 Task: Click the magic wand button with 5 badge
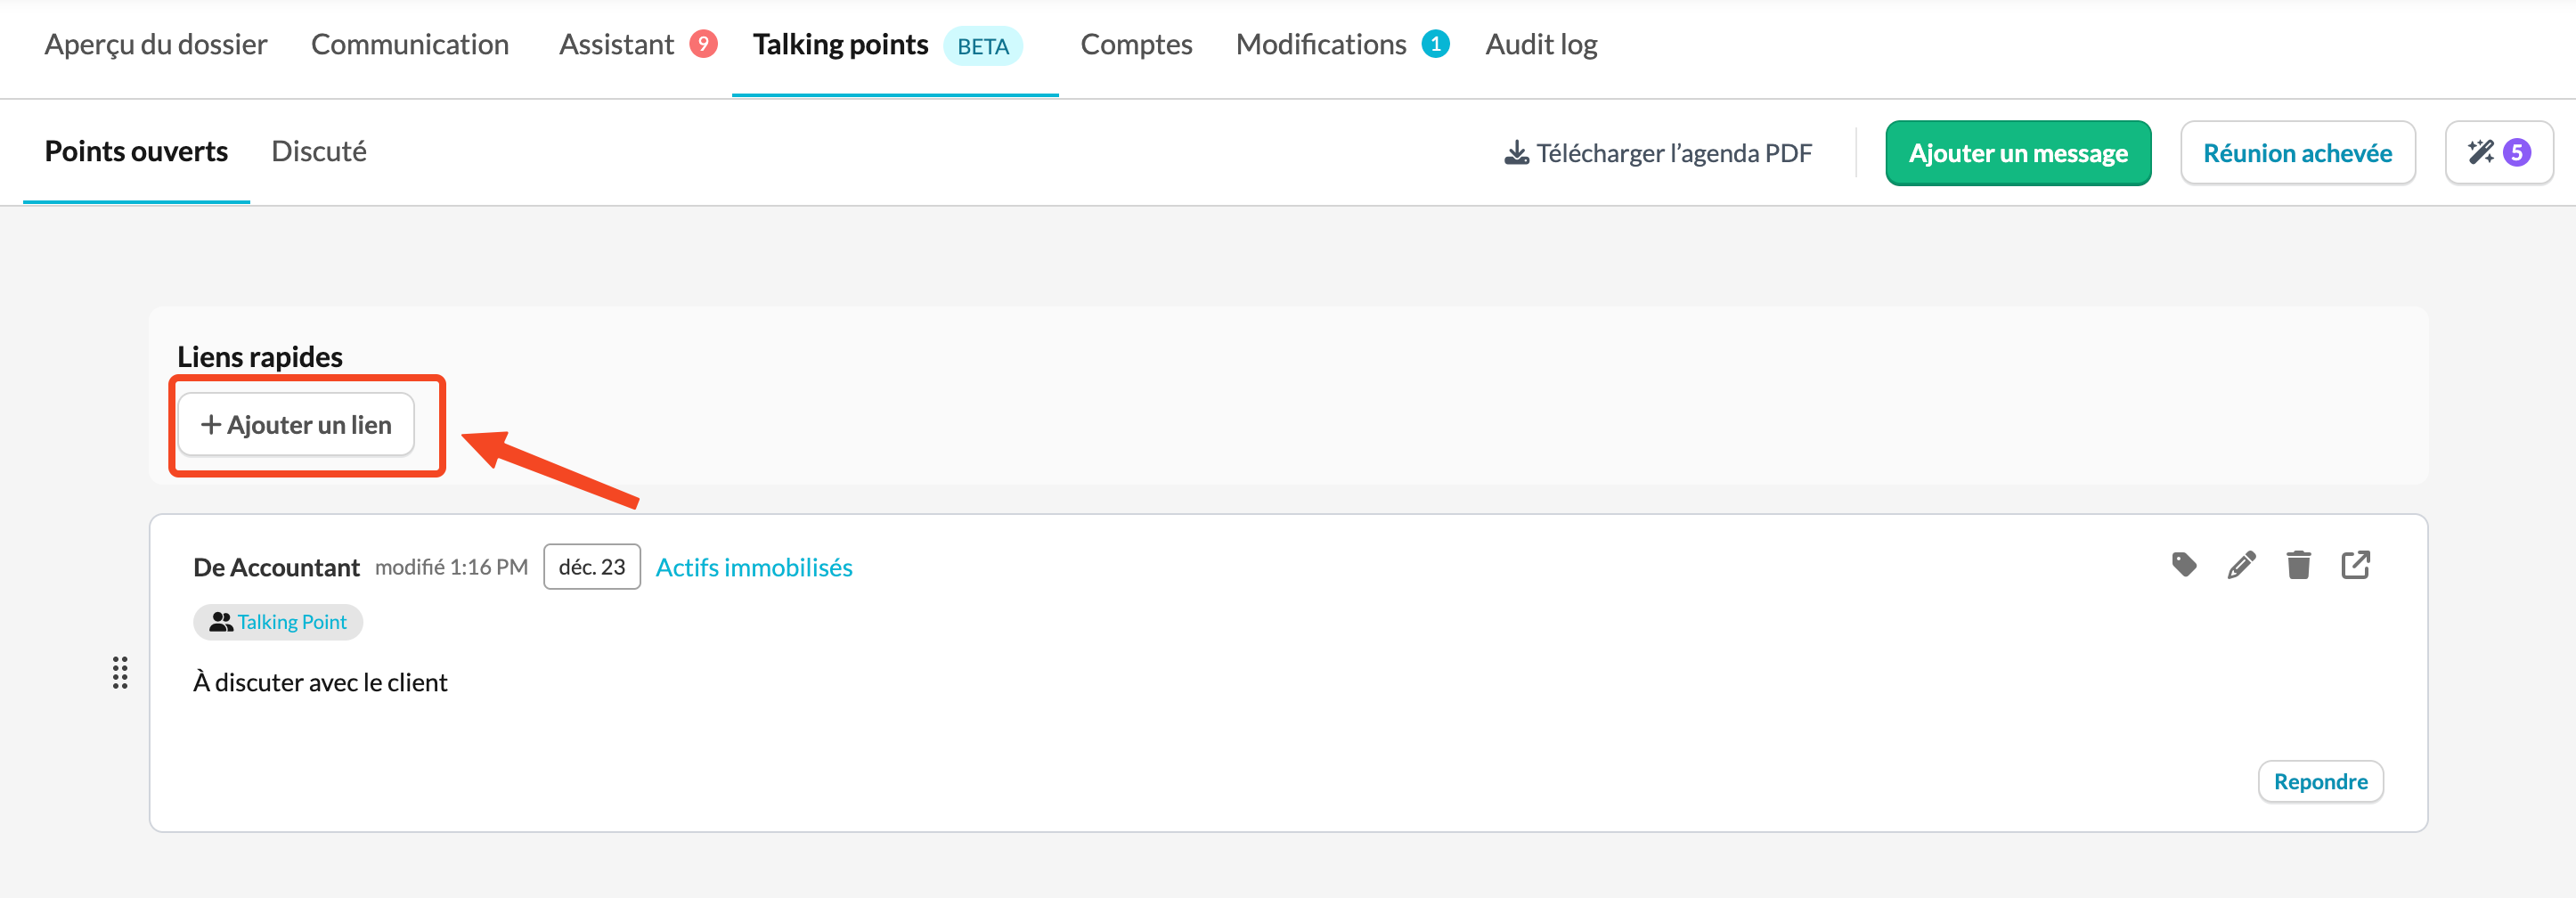pos(2498,153)
